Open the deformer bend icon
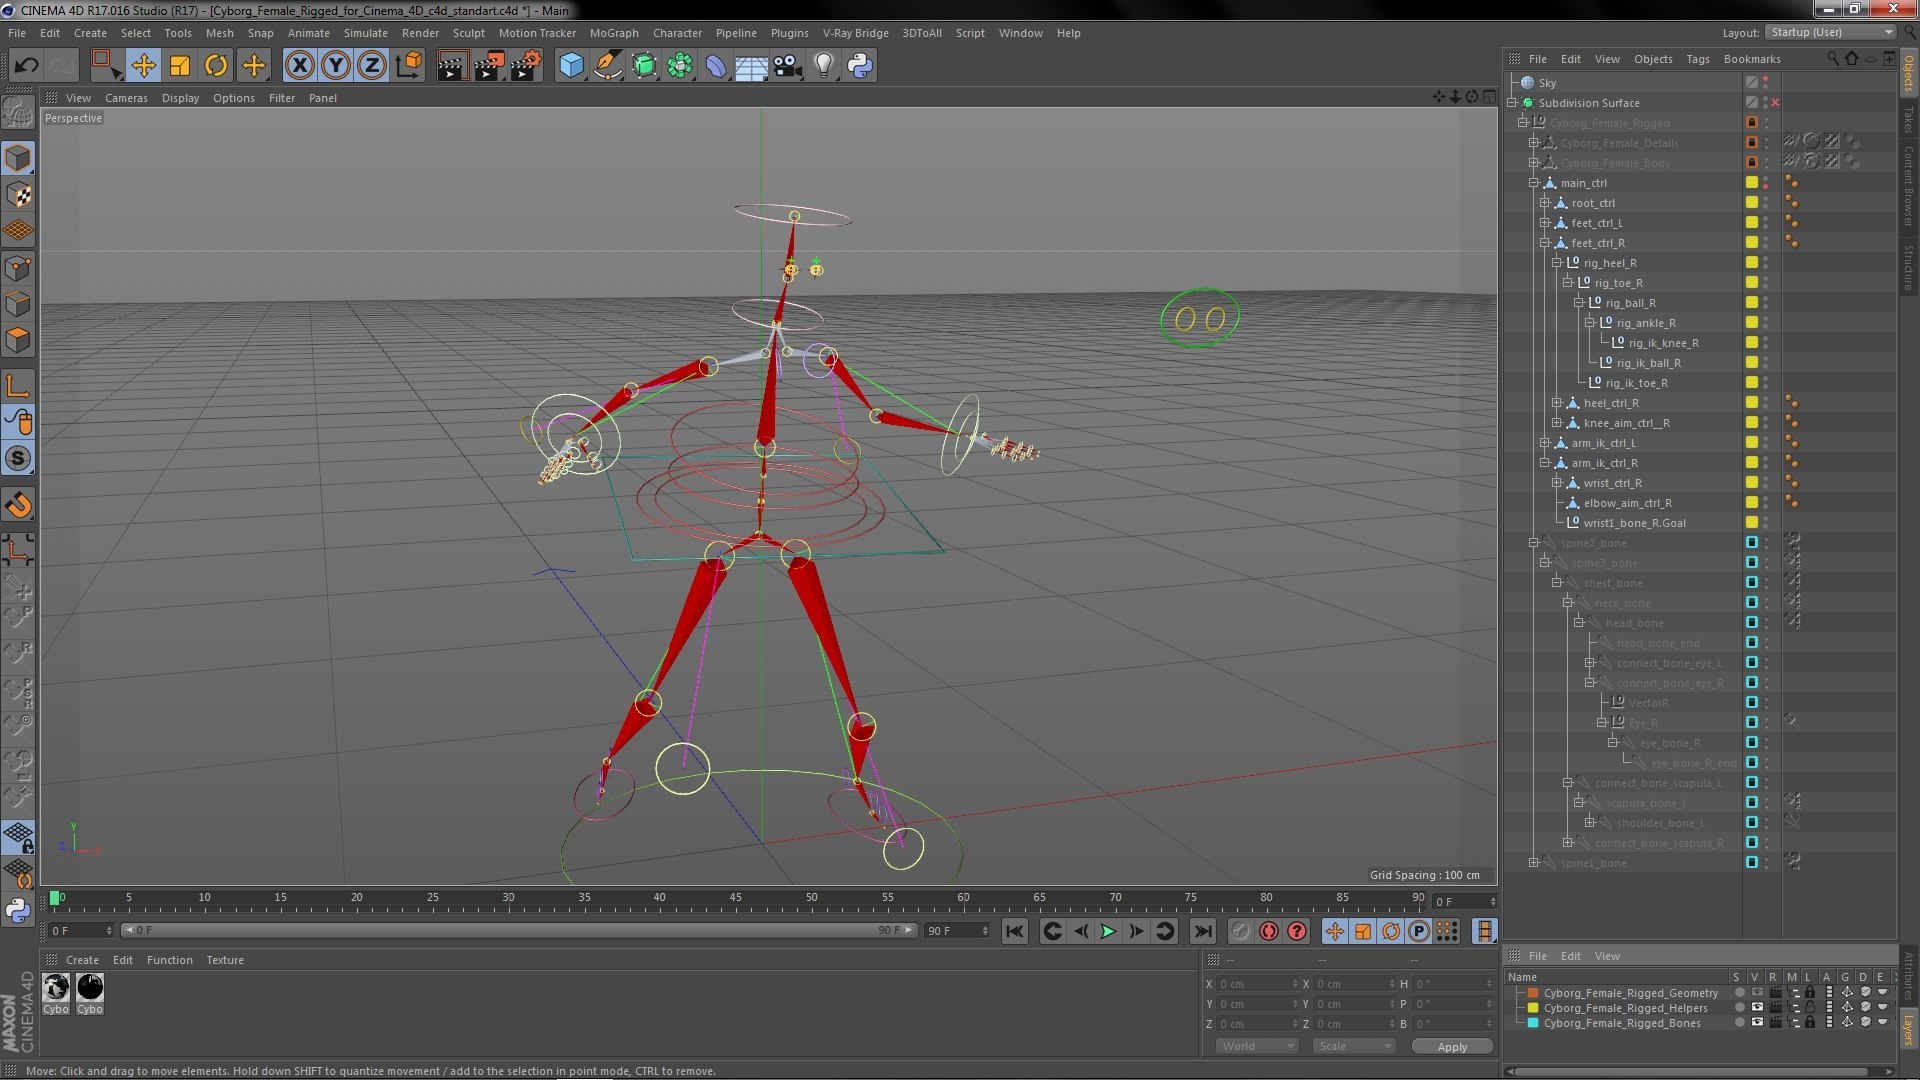1920x1080 pixels. coord(716,66)
